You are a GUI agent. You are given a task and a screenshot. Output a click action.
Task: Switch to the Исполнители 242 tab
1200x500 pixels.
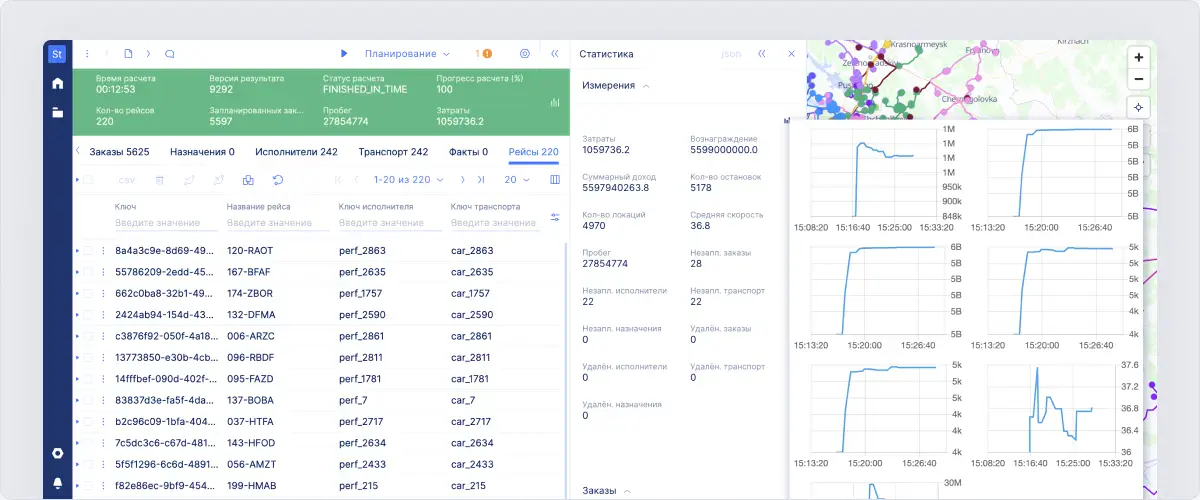296,152
